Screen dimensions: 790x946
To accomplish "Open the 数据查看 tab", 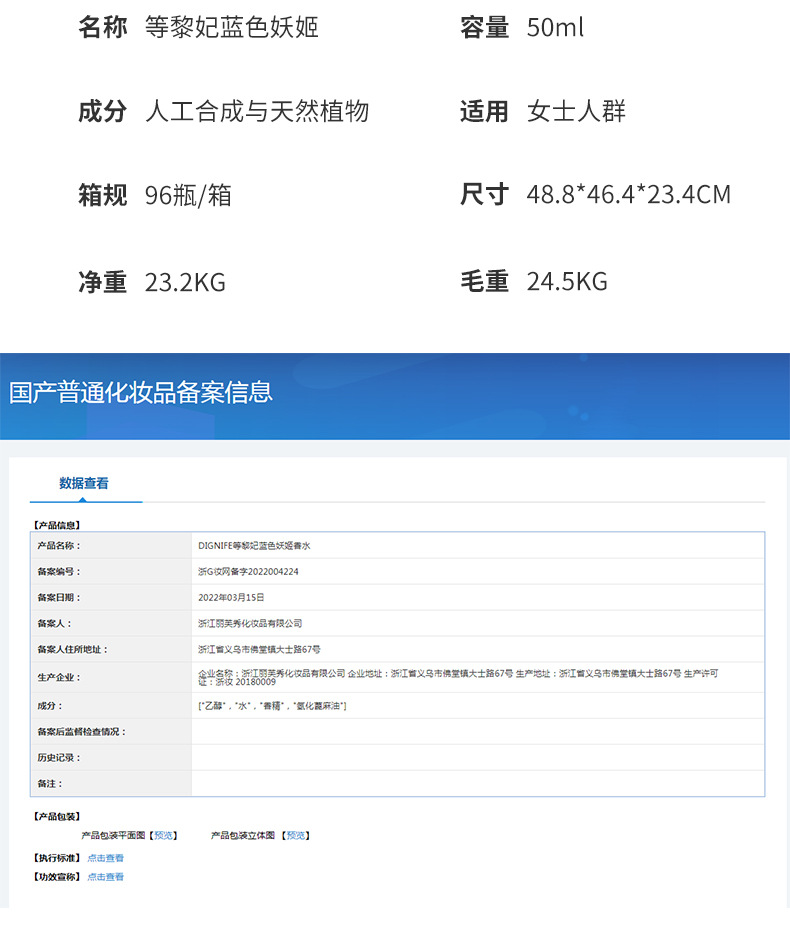I will [84, 483].
